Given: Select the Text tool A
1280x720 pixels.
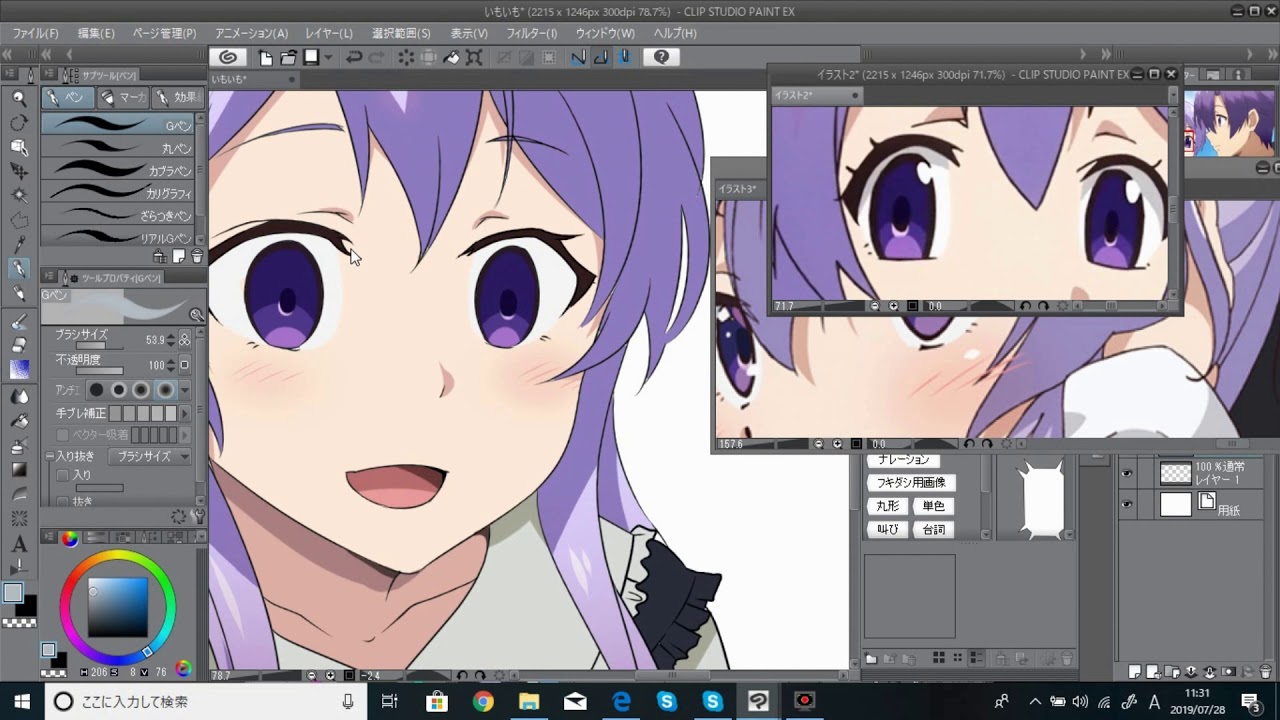Looking at the screenshot, I should coord(19,545).
